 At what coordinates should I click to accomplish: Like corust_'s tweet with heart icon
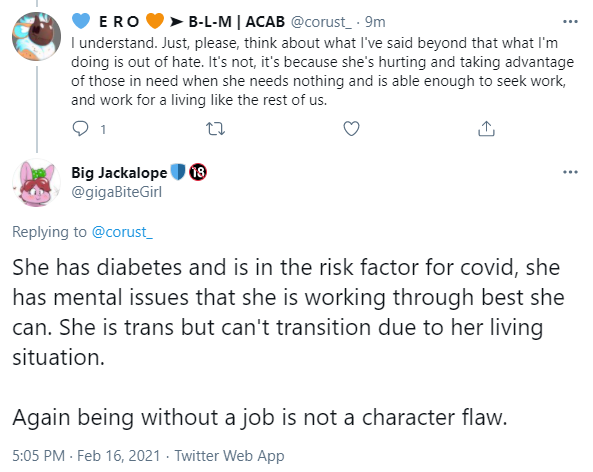click(x=351, y=129)
